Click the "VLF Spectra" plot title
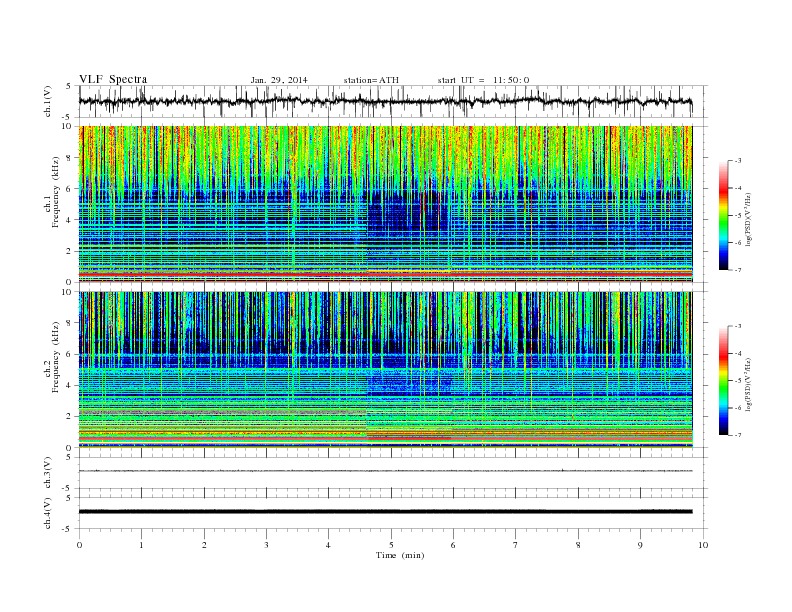The height and width of the screenshot is (612, 792). [x=113, y=79]
